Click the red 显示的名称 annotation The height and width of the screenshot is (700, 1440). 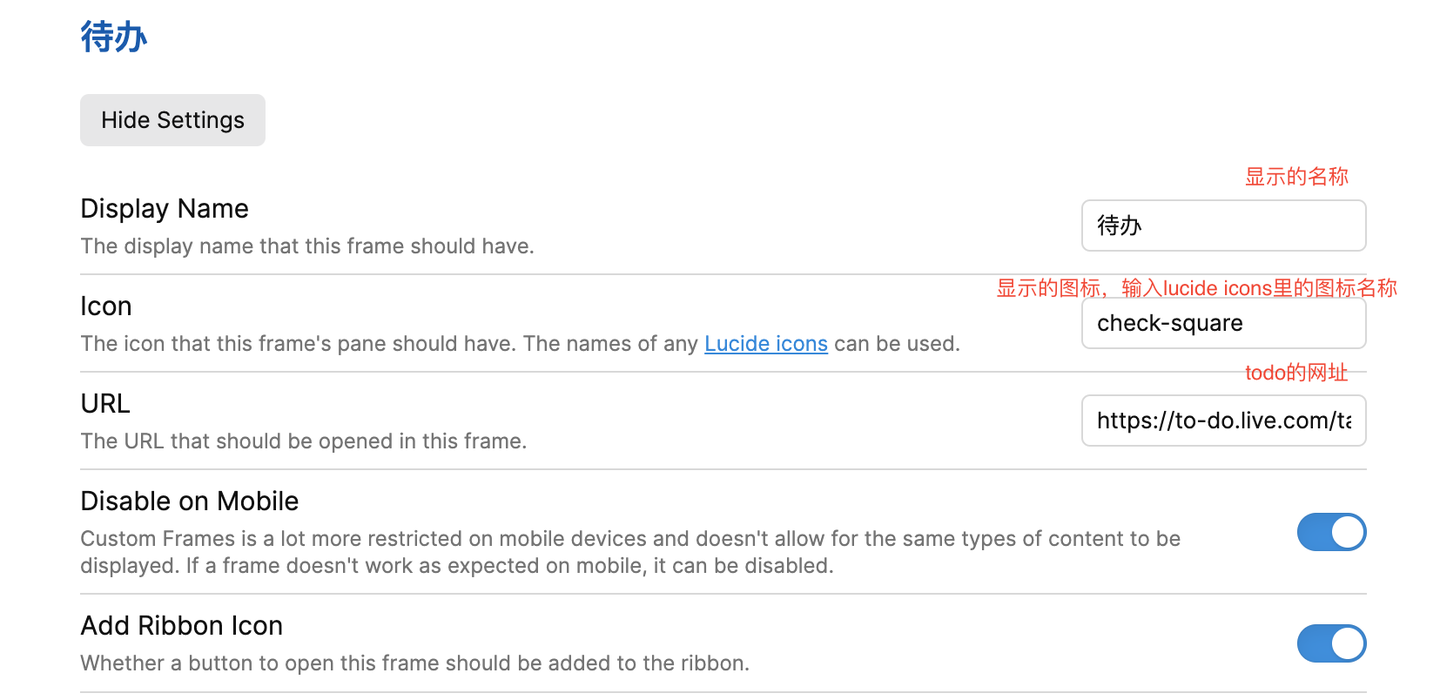1296,177
